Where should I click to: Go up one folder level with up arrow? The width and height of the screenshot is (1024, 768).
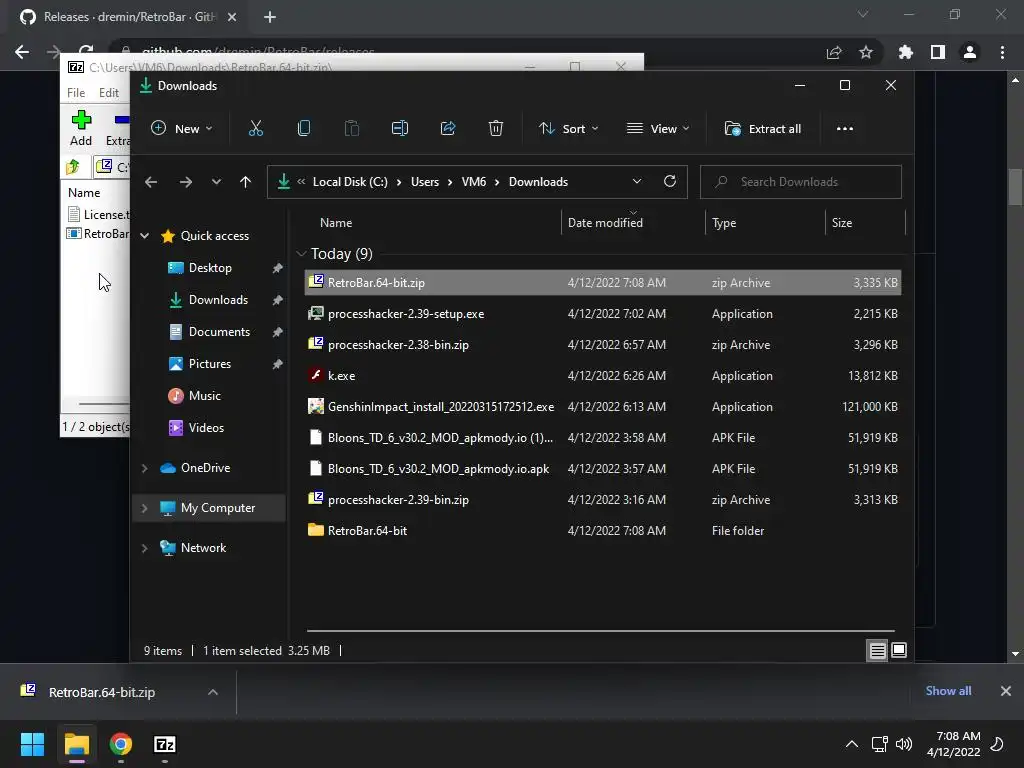coord(245,182)
